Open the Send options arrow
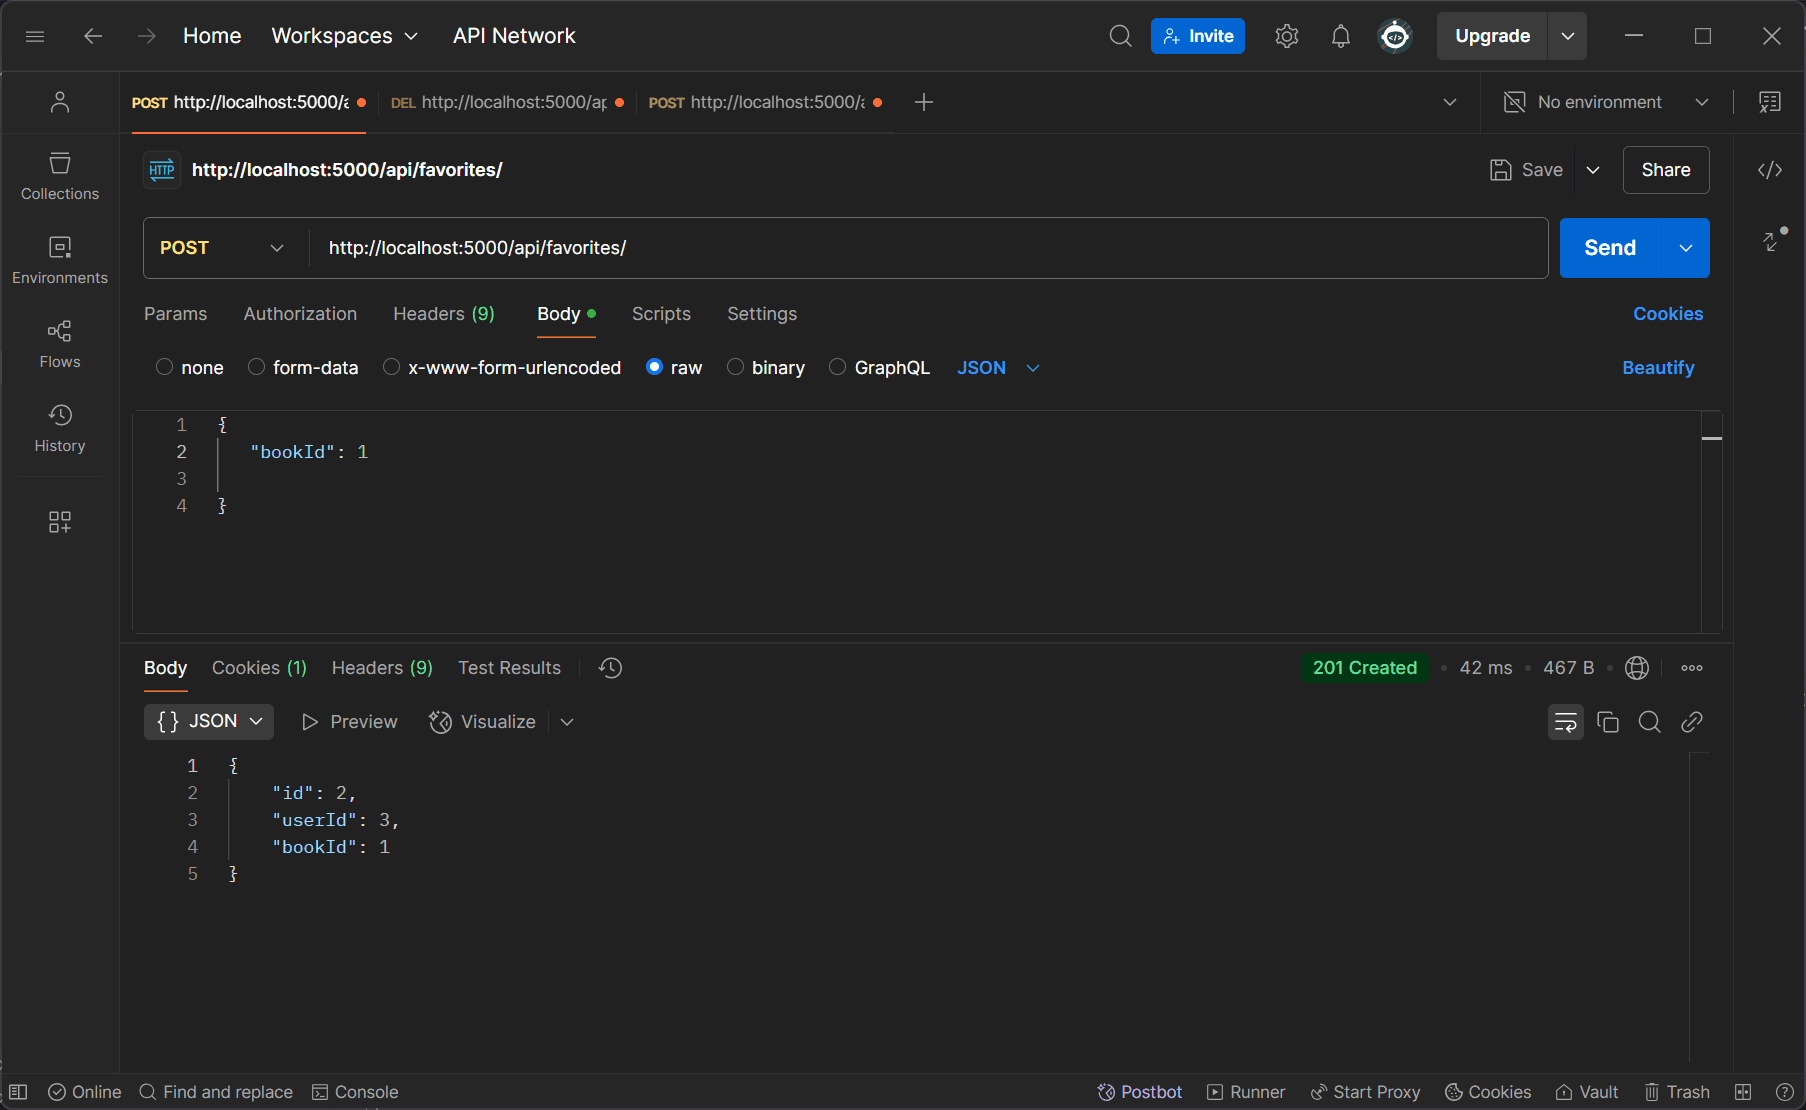Viewport: 1806px width, 1110px height. pos(1686,248)
